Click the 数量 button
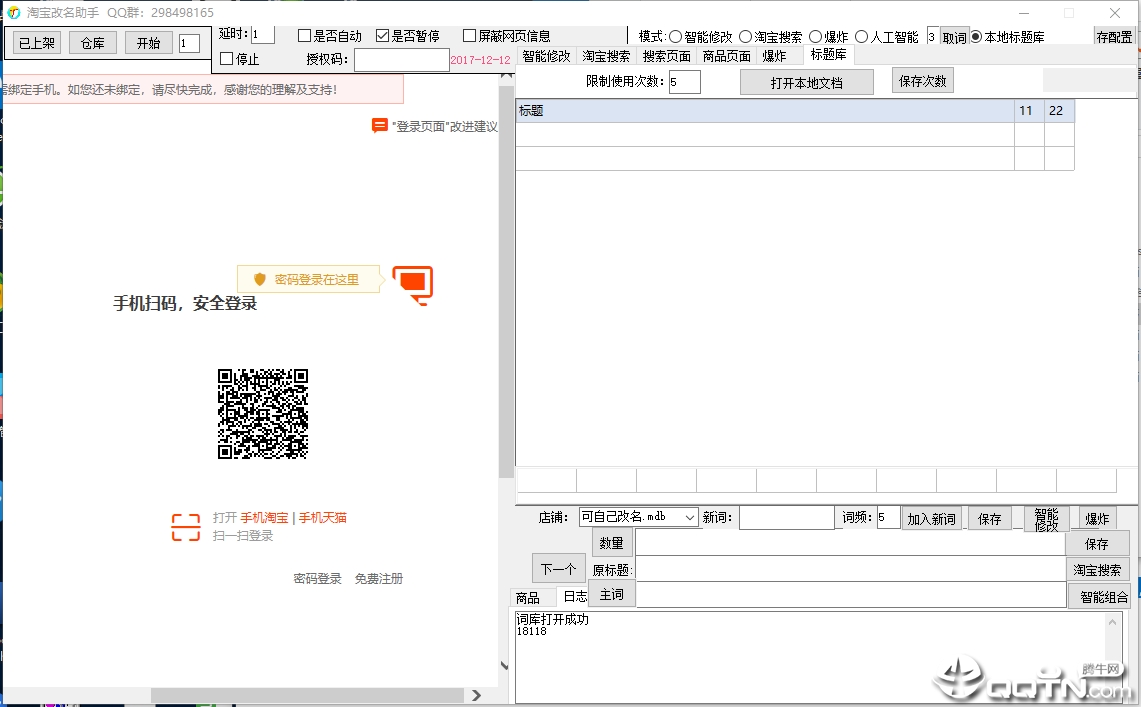 point(611,543)
